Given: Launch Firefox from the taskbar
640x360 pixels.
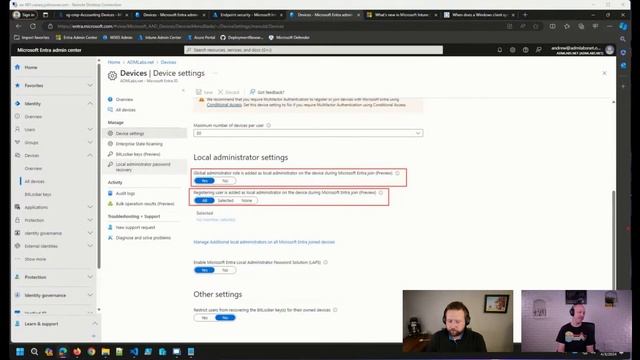Looking at the screenshot, I should 77,351.
